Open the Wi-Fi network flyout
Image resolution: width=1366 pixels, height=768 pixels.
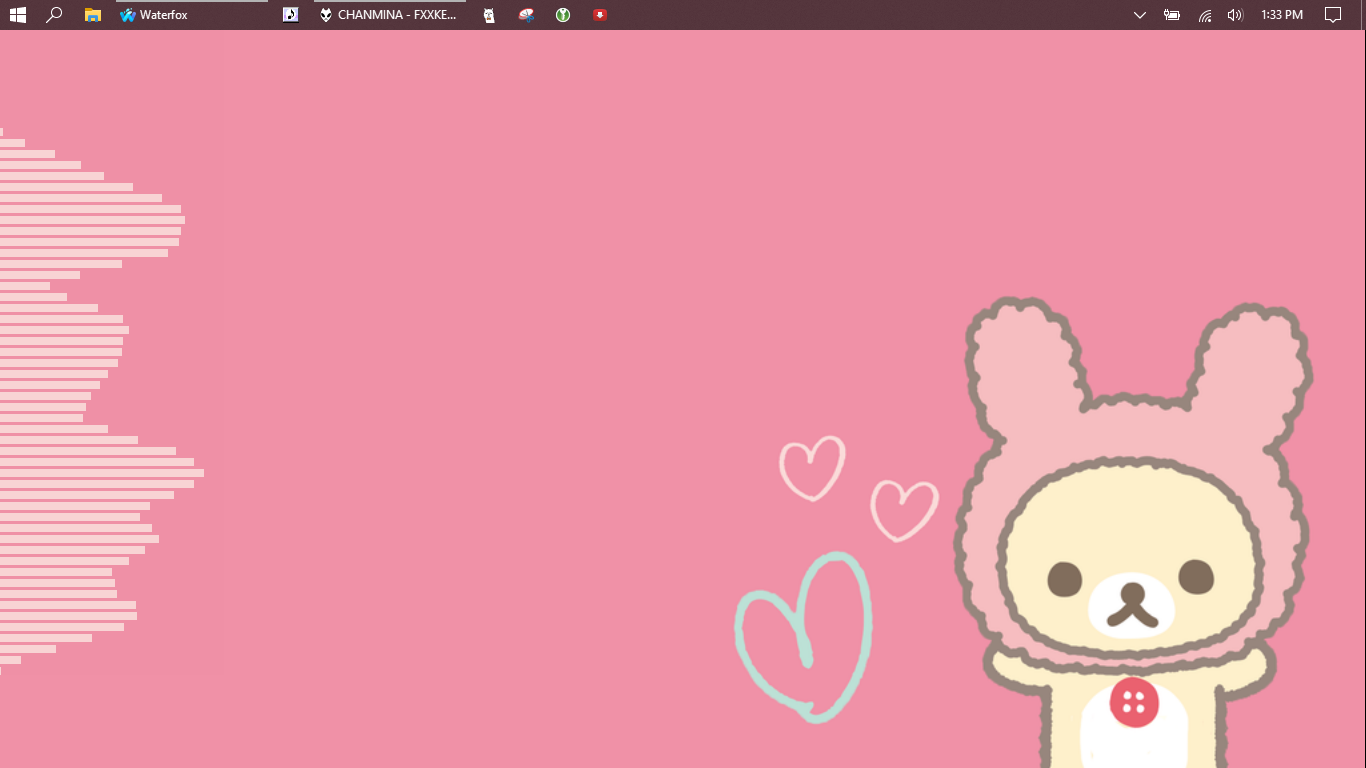[x=1205, y=15]
